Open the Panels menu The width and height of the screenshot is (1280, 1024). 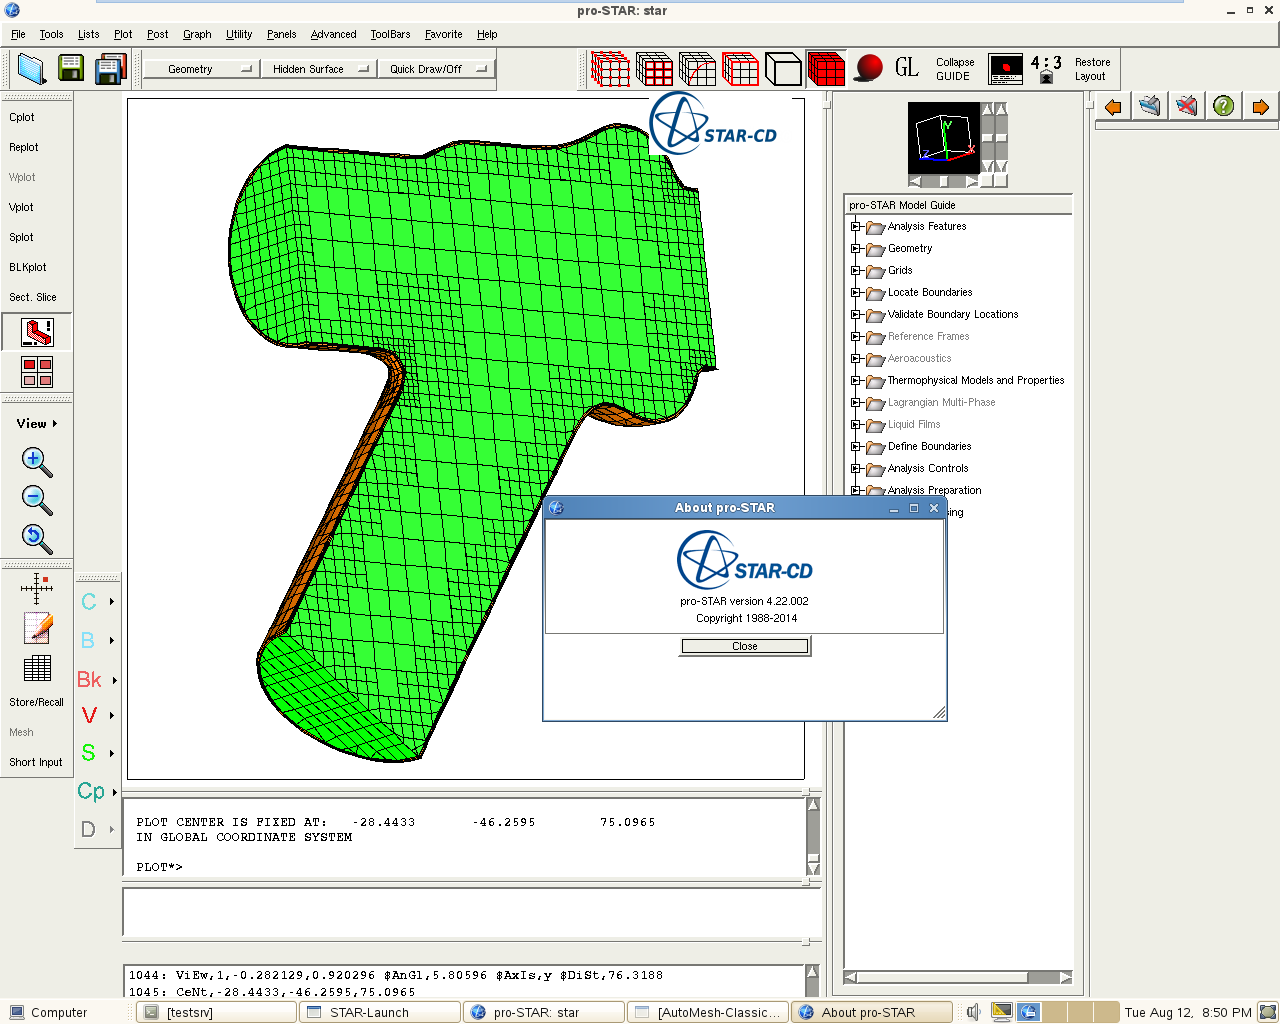282,34
